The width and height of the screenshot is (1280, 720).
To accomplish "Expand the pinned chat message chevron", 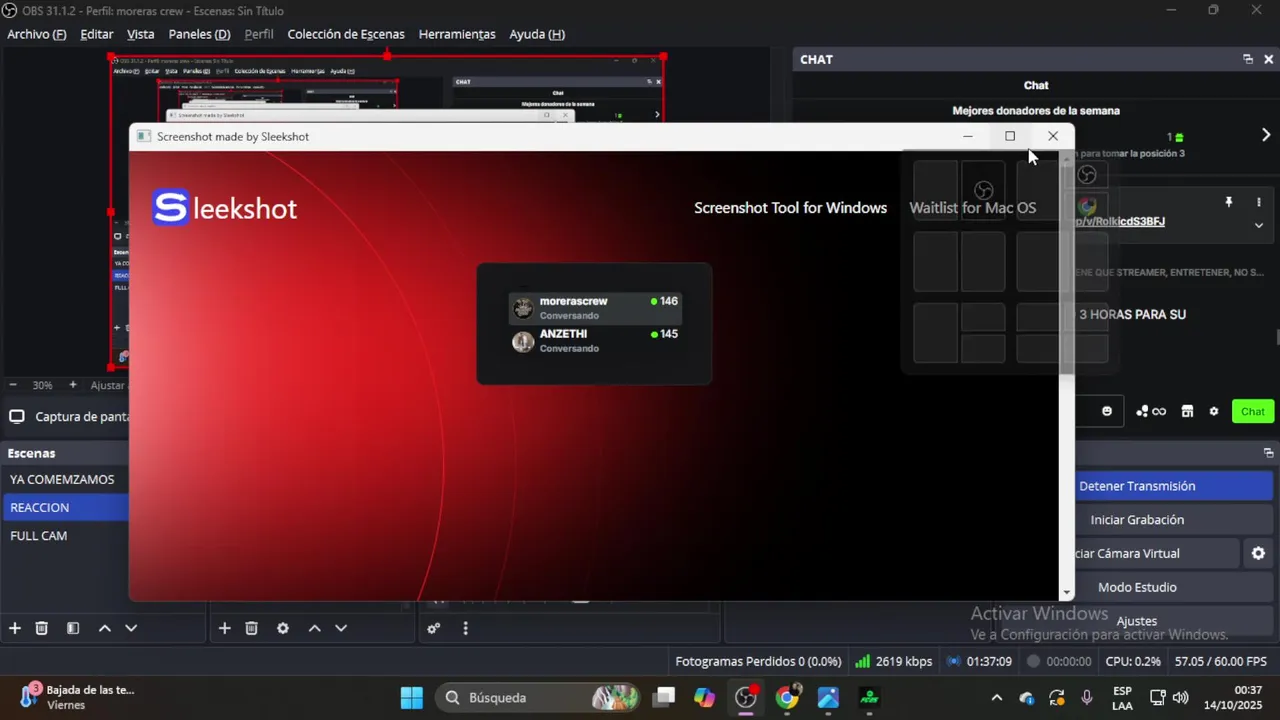I will click(x=1259, y=225).
